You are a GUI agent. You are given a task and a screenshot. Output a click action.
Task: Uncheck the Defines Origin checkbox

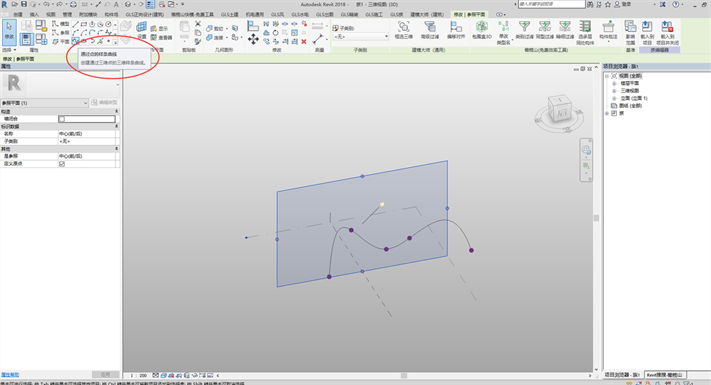tap(62, 164)
